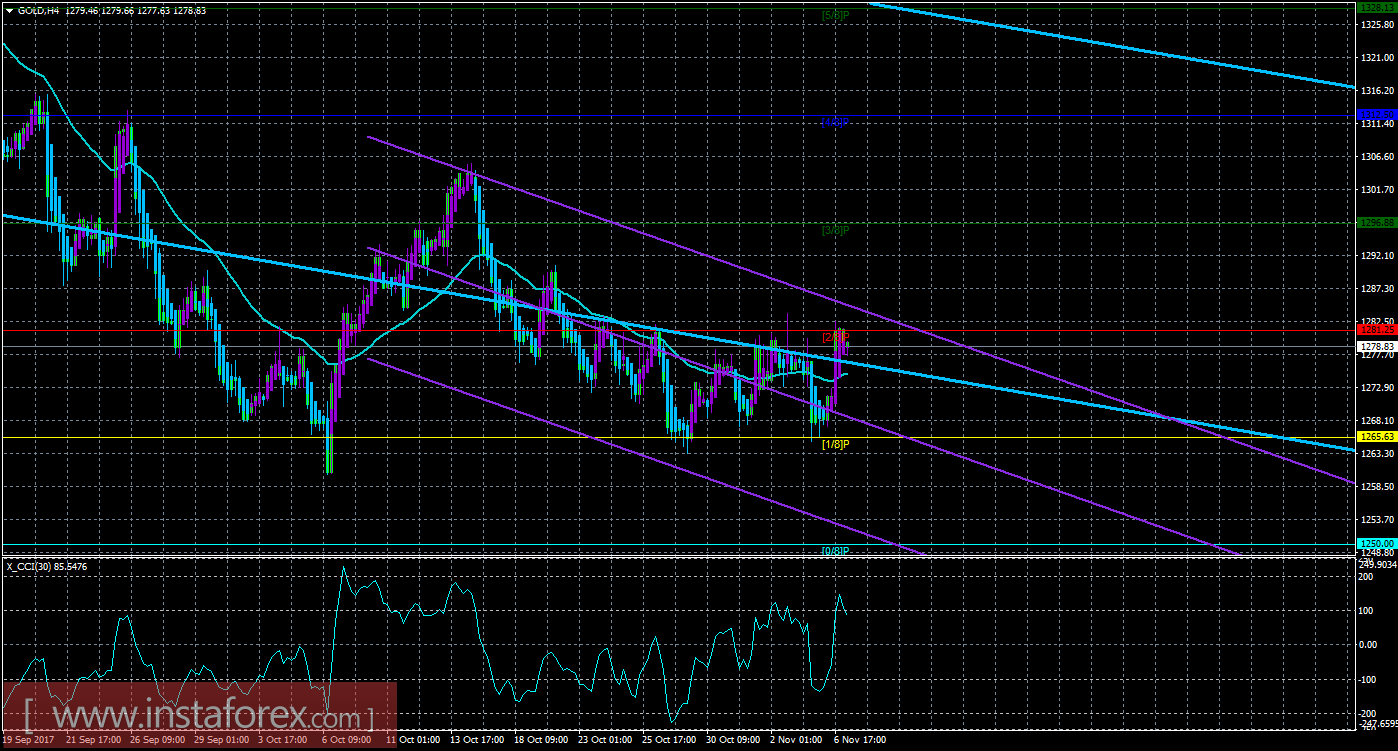The image size is (1398, 751).
Task: Click the 1253.70 price axis label
Action: [x=1377, y=520]
